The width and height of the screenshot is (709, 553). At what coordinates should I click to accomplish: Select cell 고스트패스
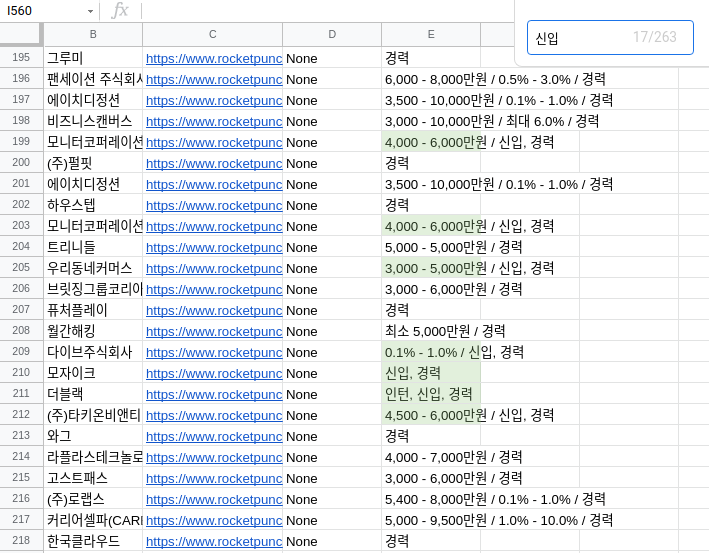[93, 478]
